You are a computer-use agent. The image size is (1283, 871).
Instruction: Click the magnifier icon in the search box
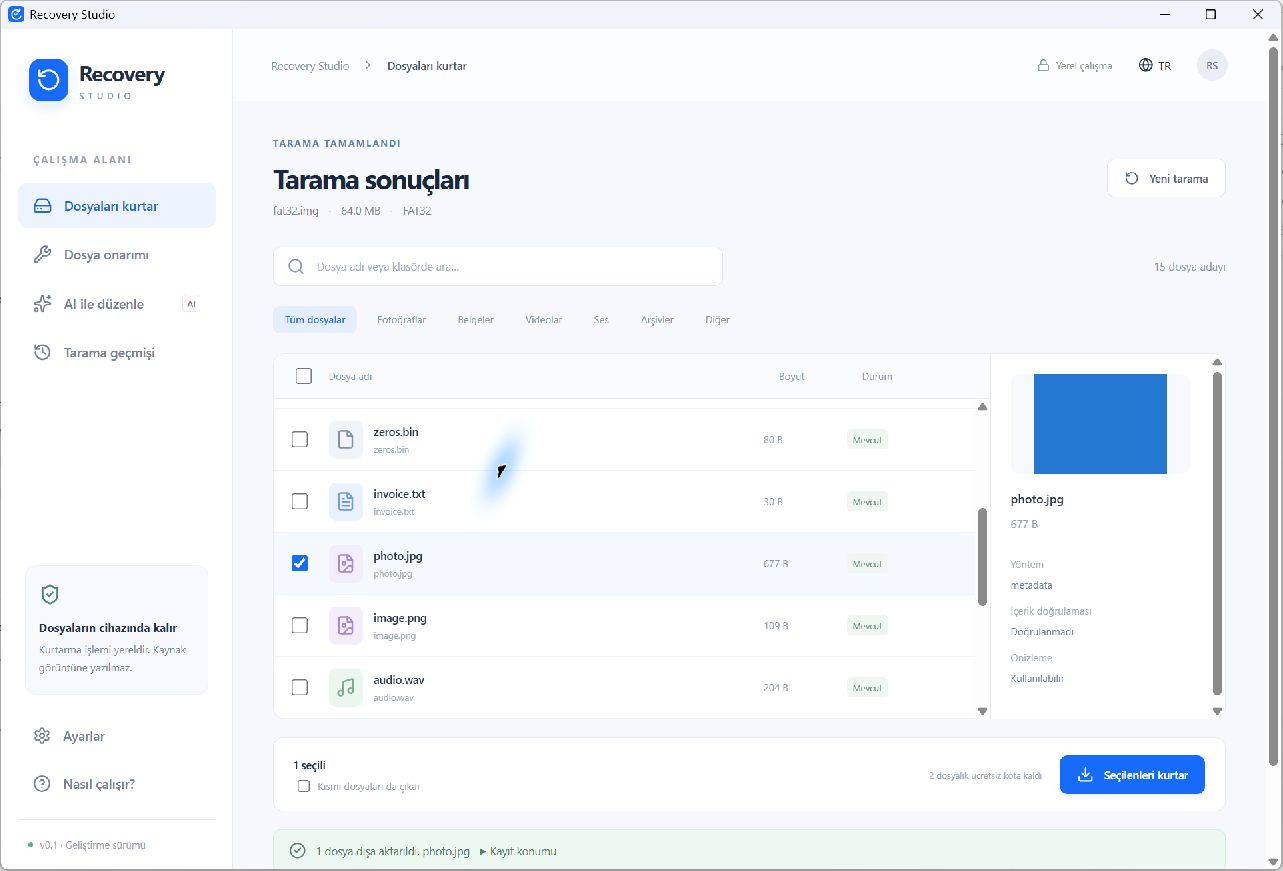(296, 267)
